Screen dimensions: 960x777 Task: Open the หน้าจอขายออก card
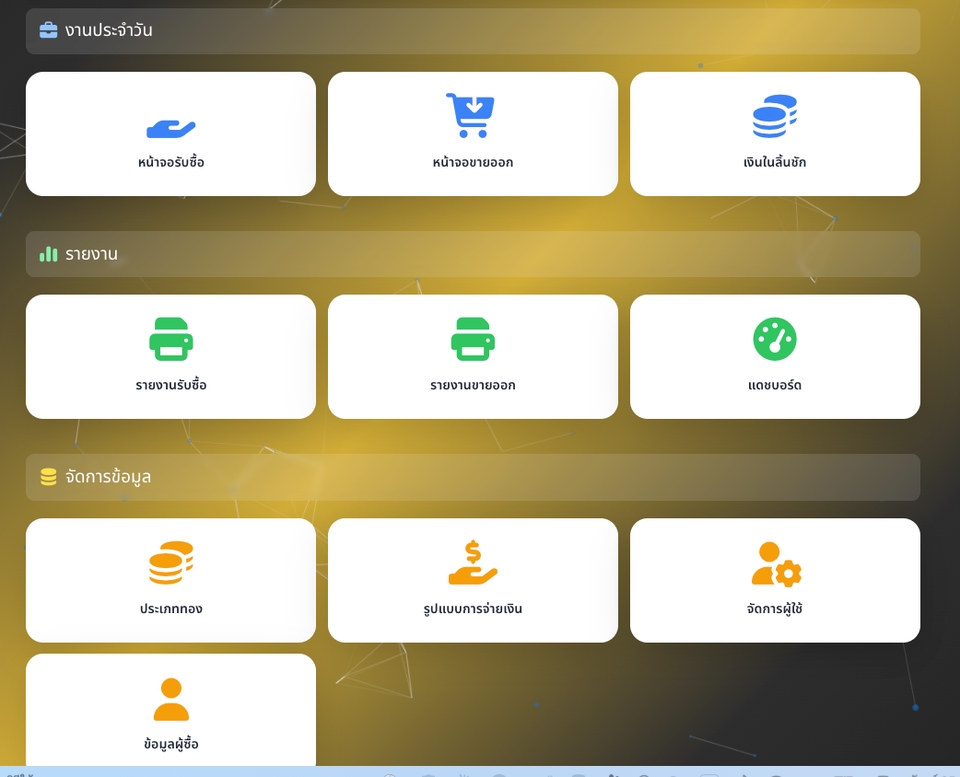[x=473, y=134]
